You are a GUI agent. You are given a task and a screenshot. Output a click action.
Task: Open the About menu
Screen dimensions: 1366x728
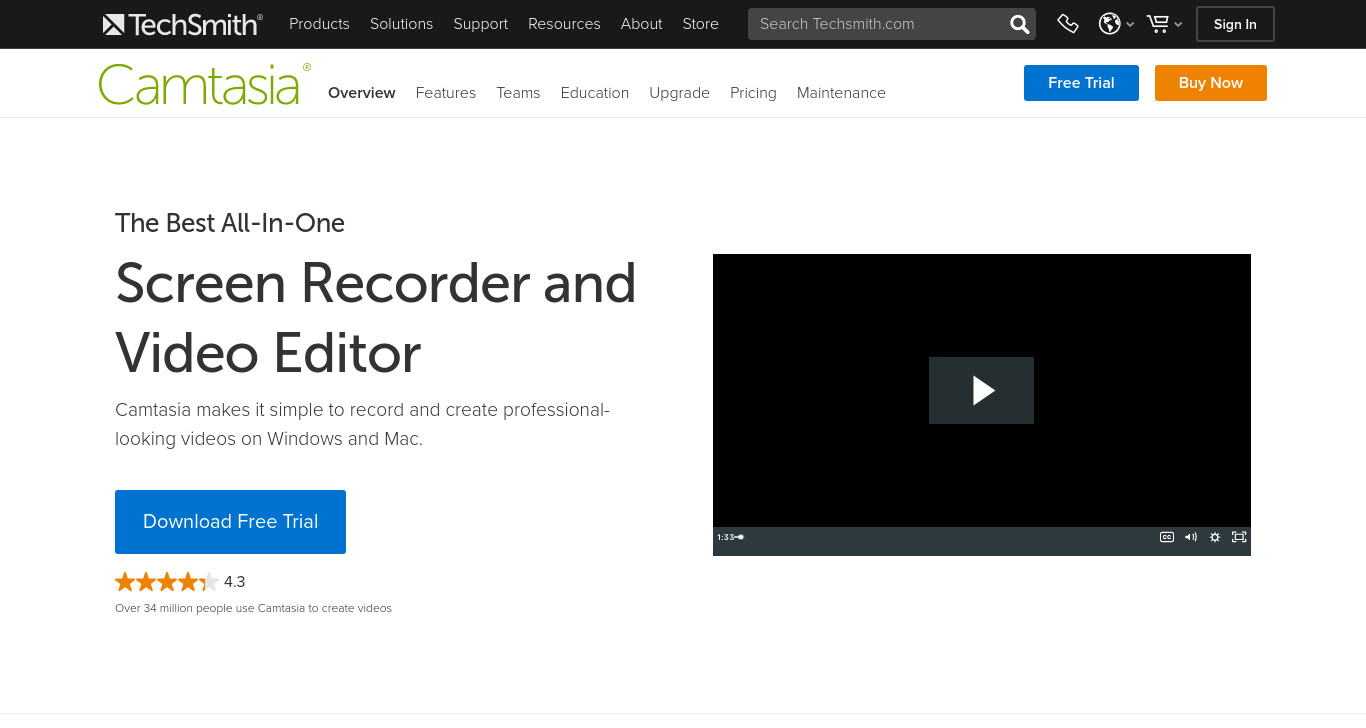tap(641, 24)
